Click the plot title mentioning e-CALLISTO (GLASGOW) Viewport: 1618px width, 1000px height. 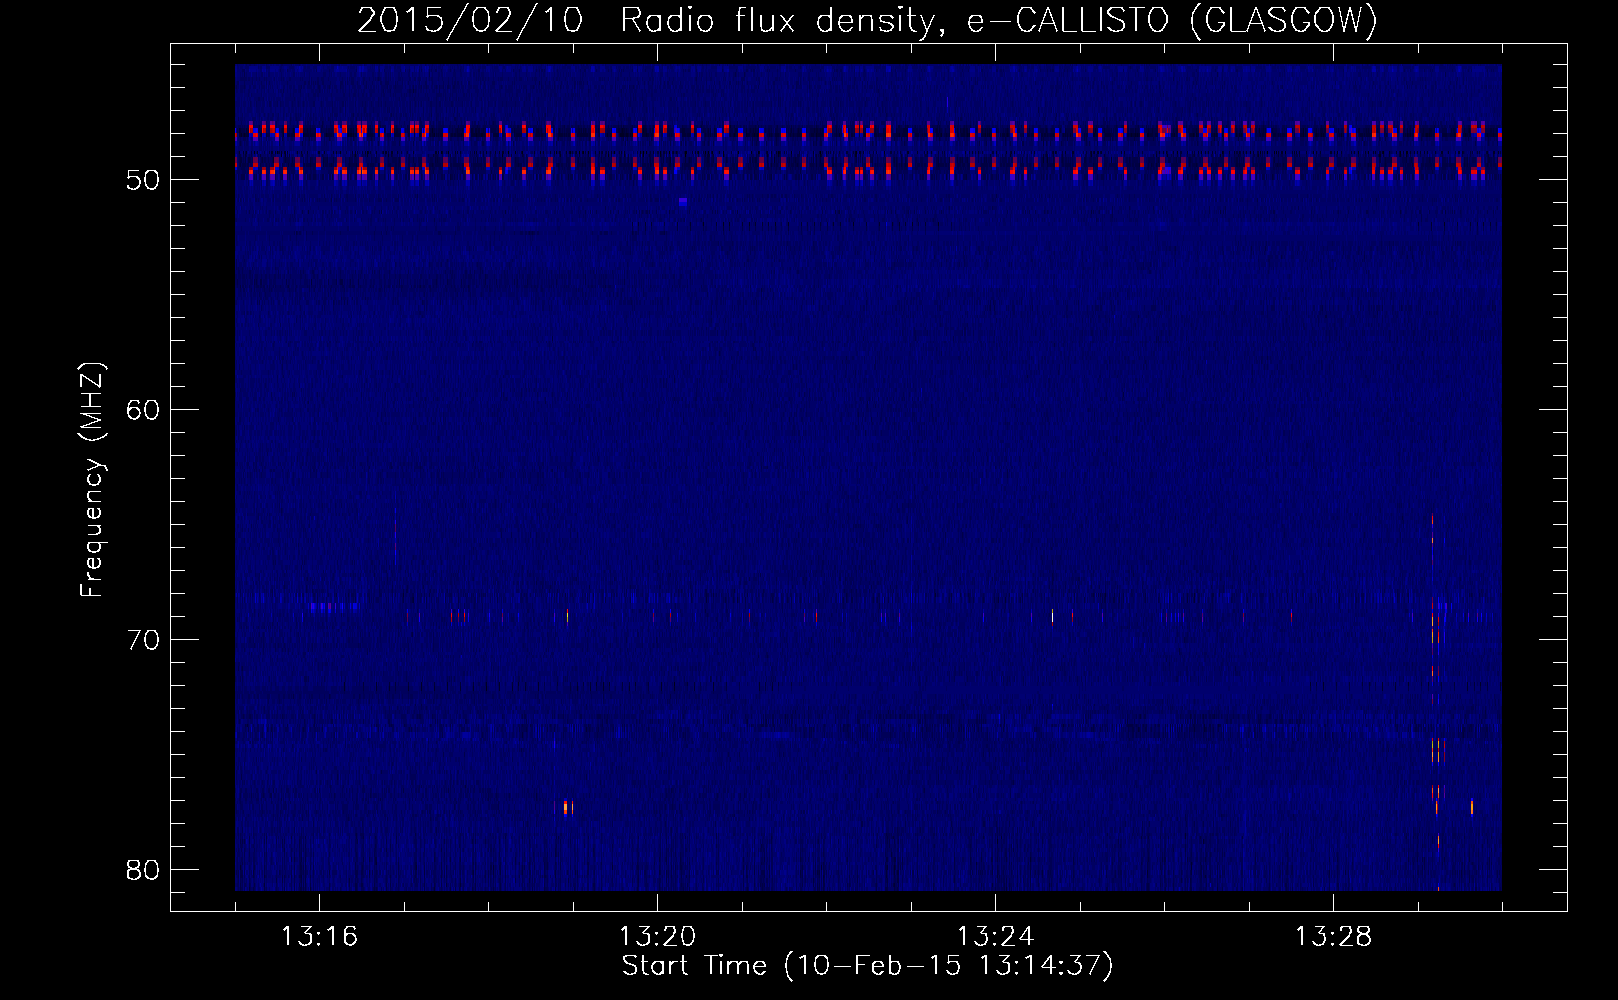click(867, 20)
